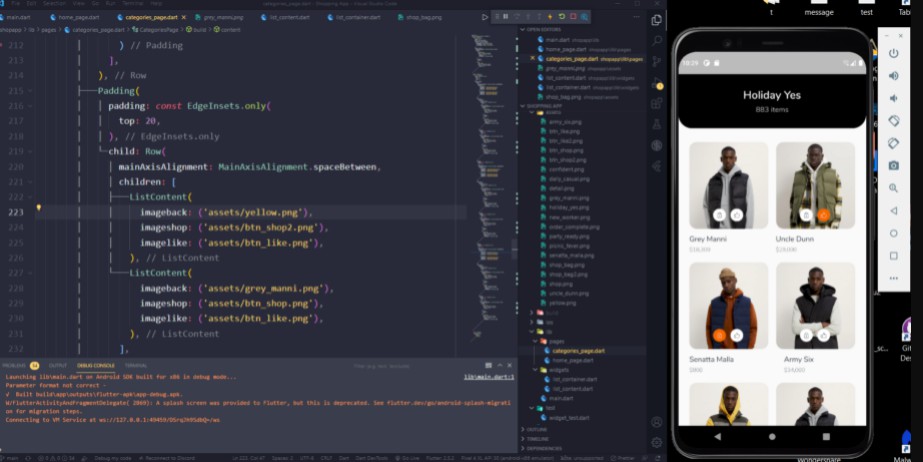Open the Search view in the activity bar
923x462 pixels.
(x=657, y=41)
